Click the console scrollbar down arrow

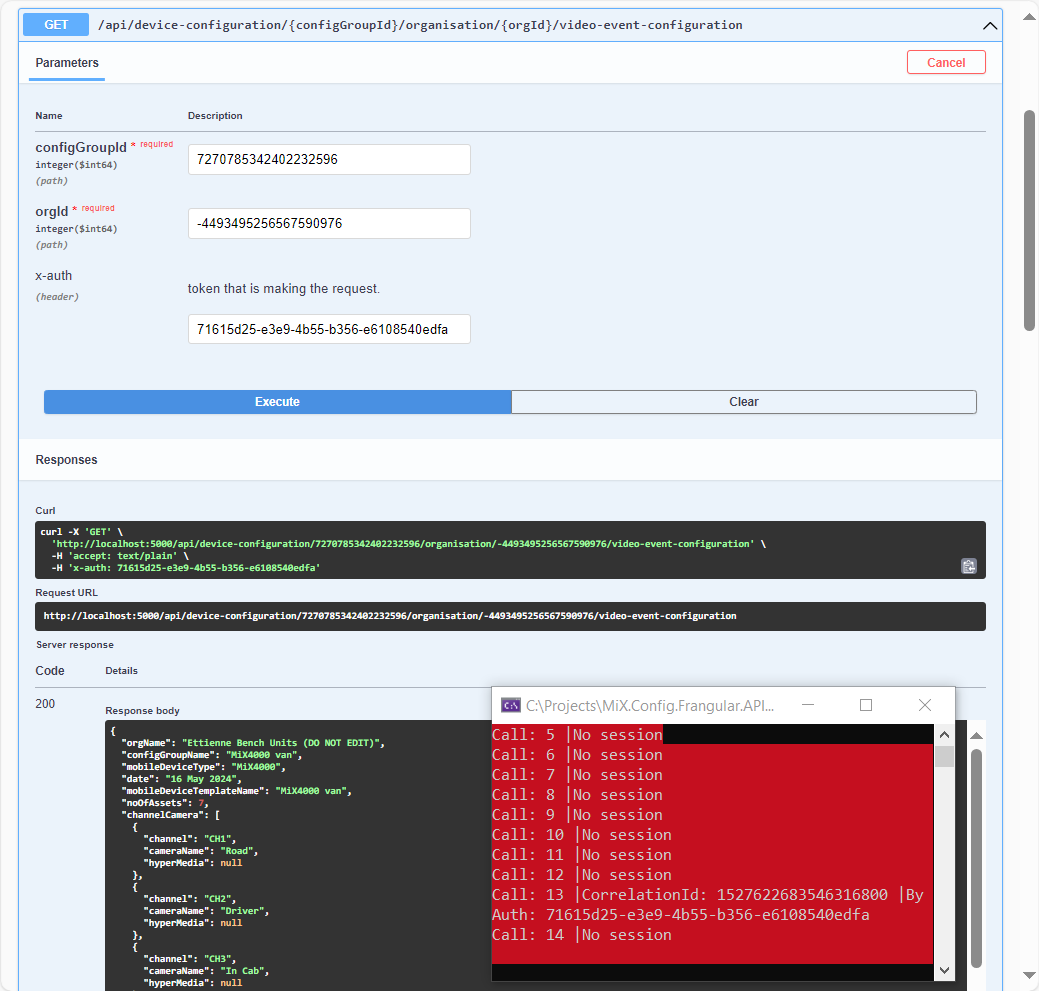944,970
